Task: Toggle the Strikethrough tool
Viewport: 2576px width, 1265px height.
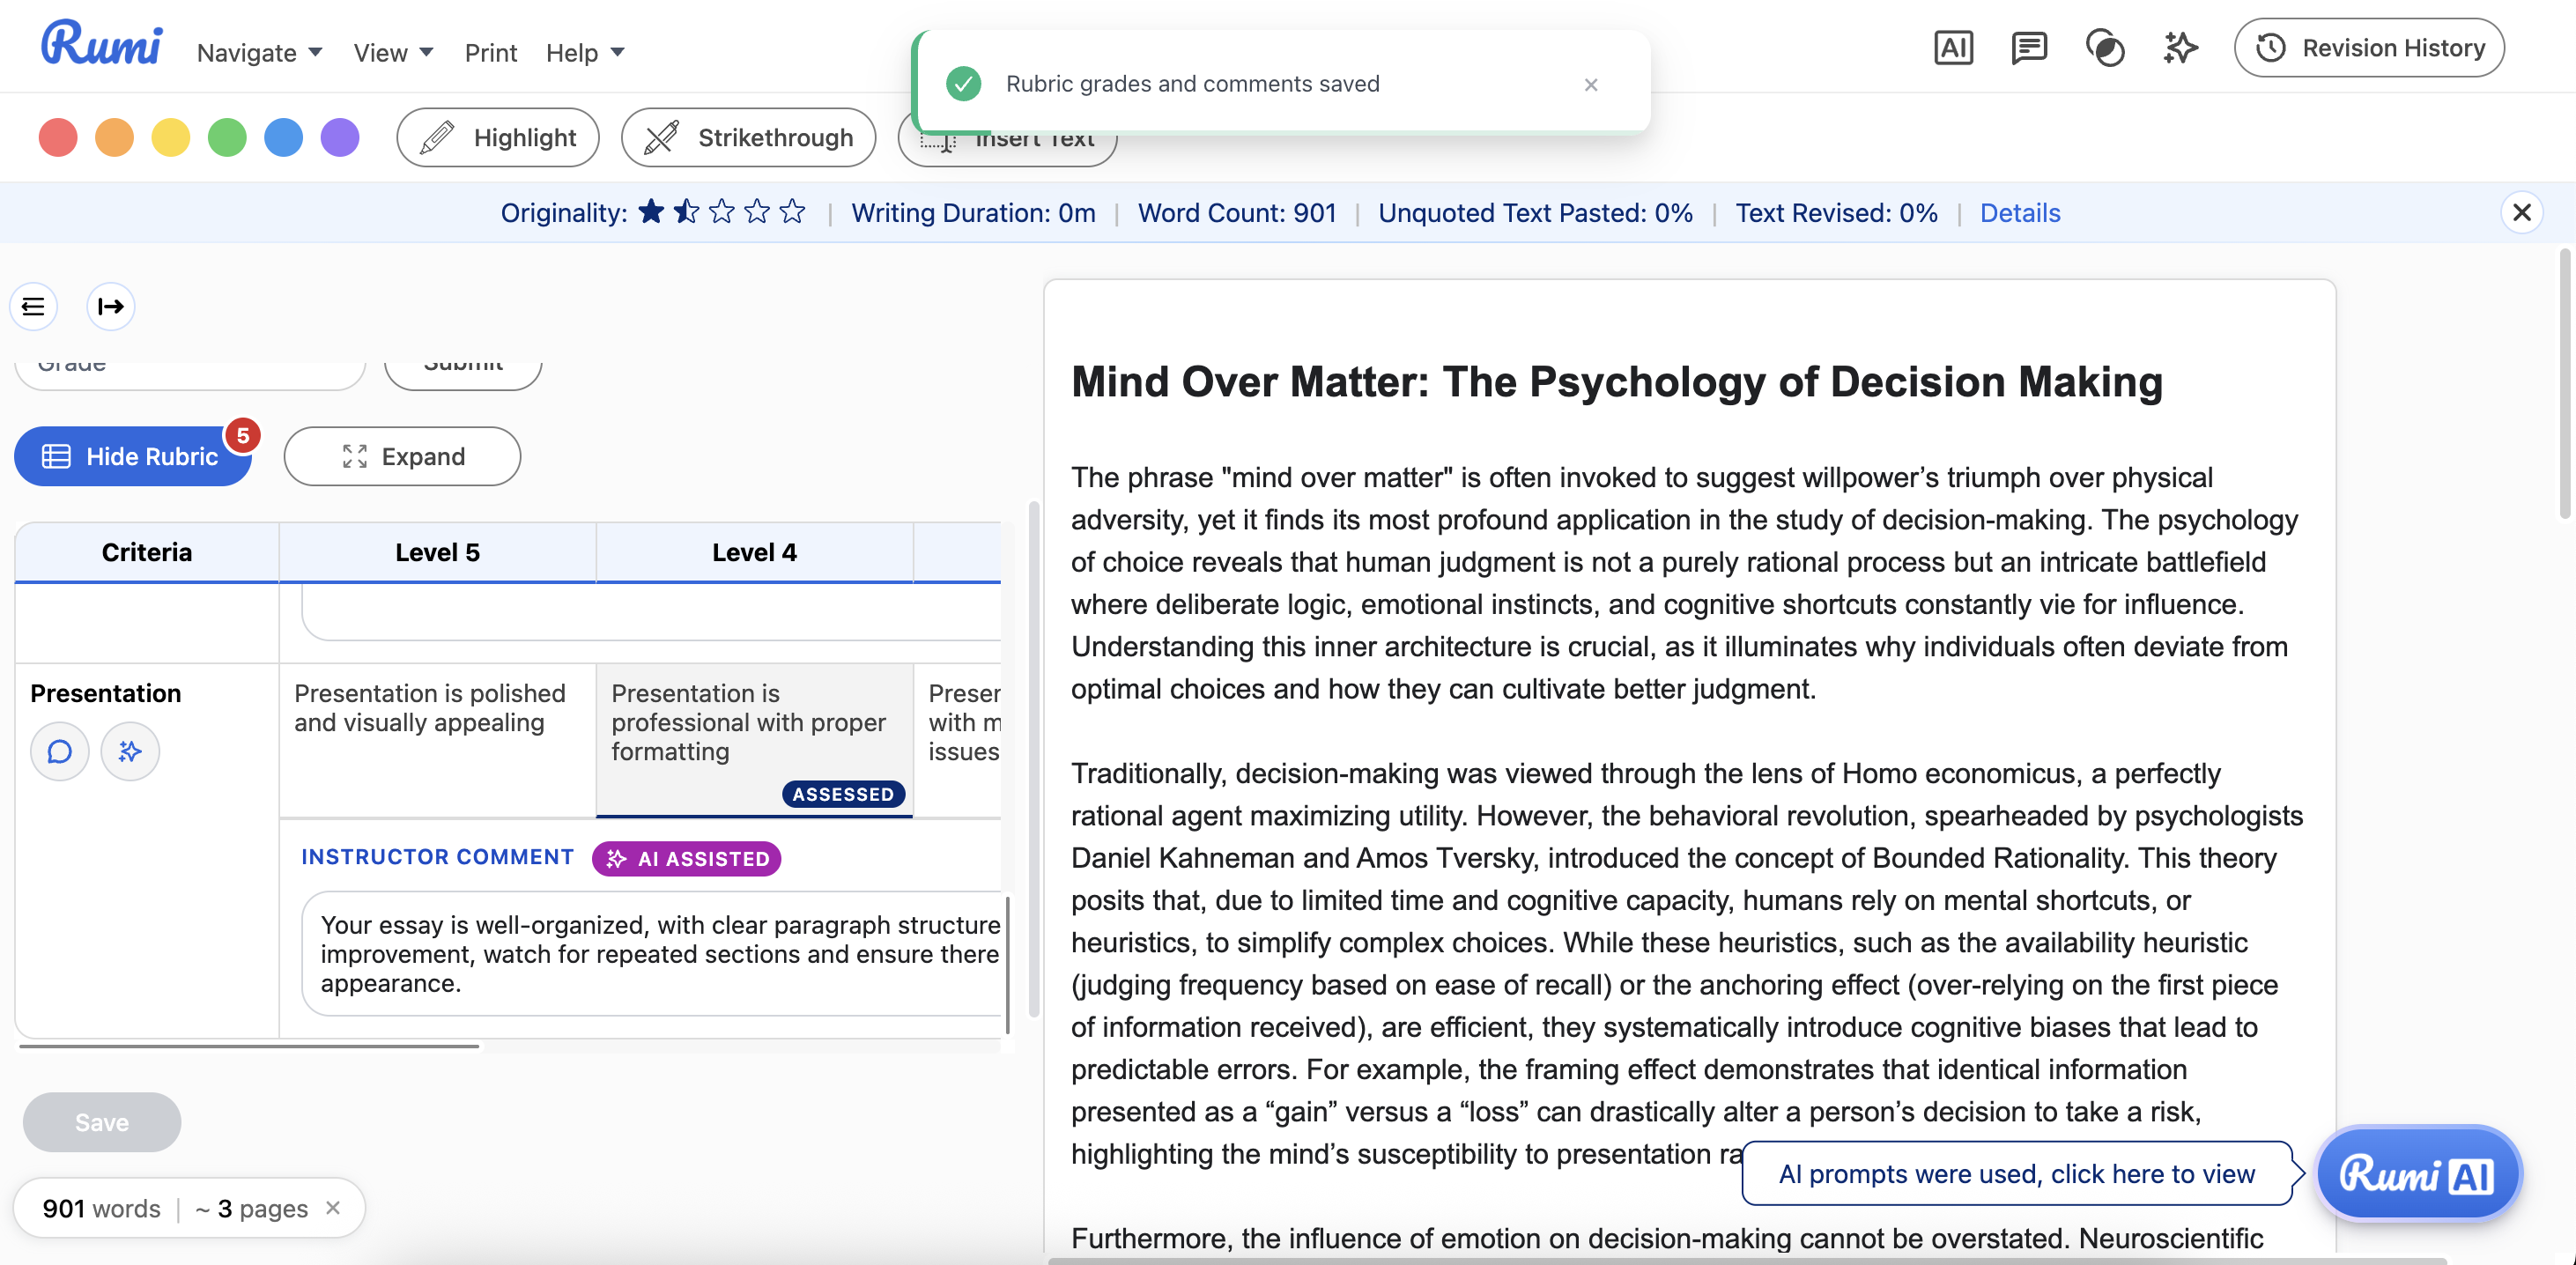Action: click(748, 137)
